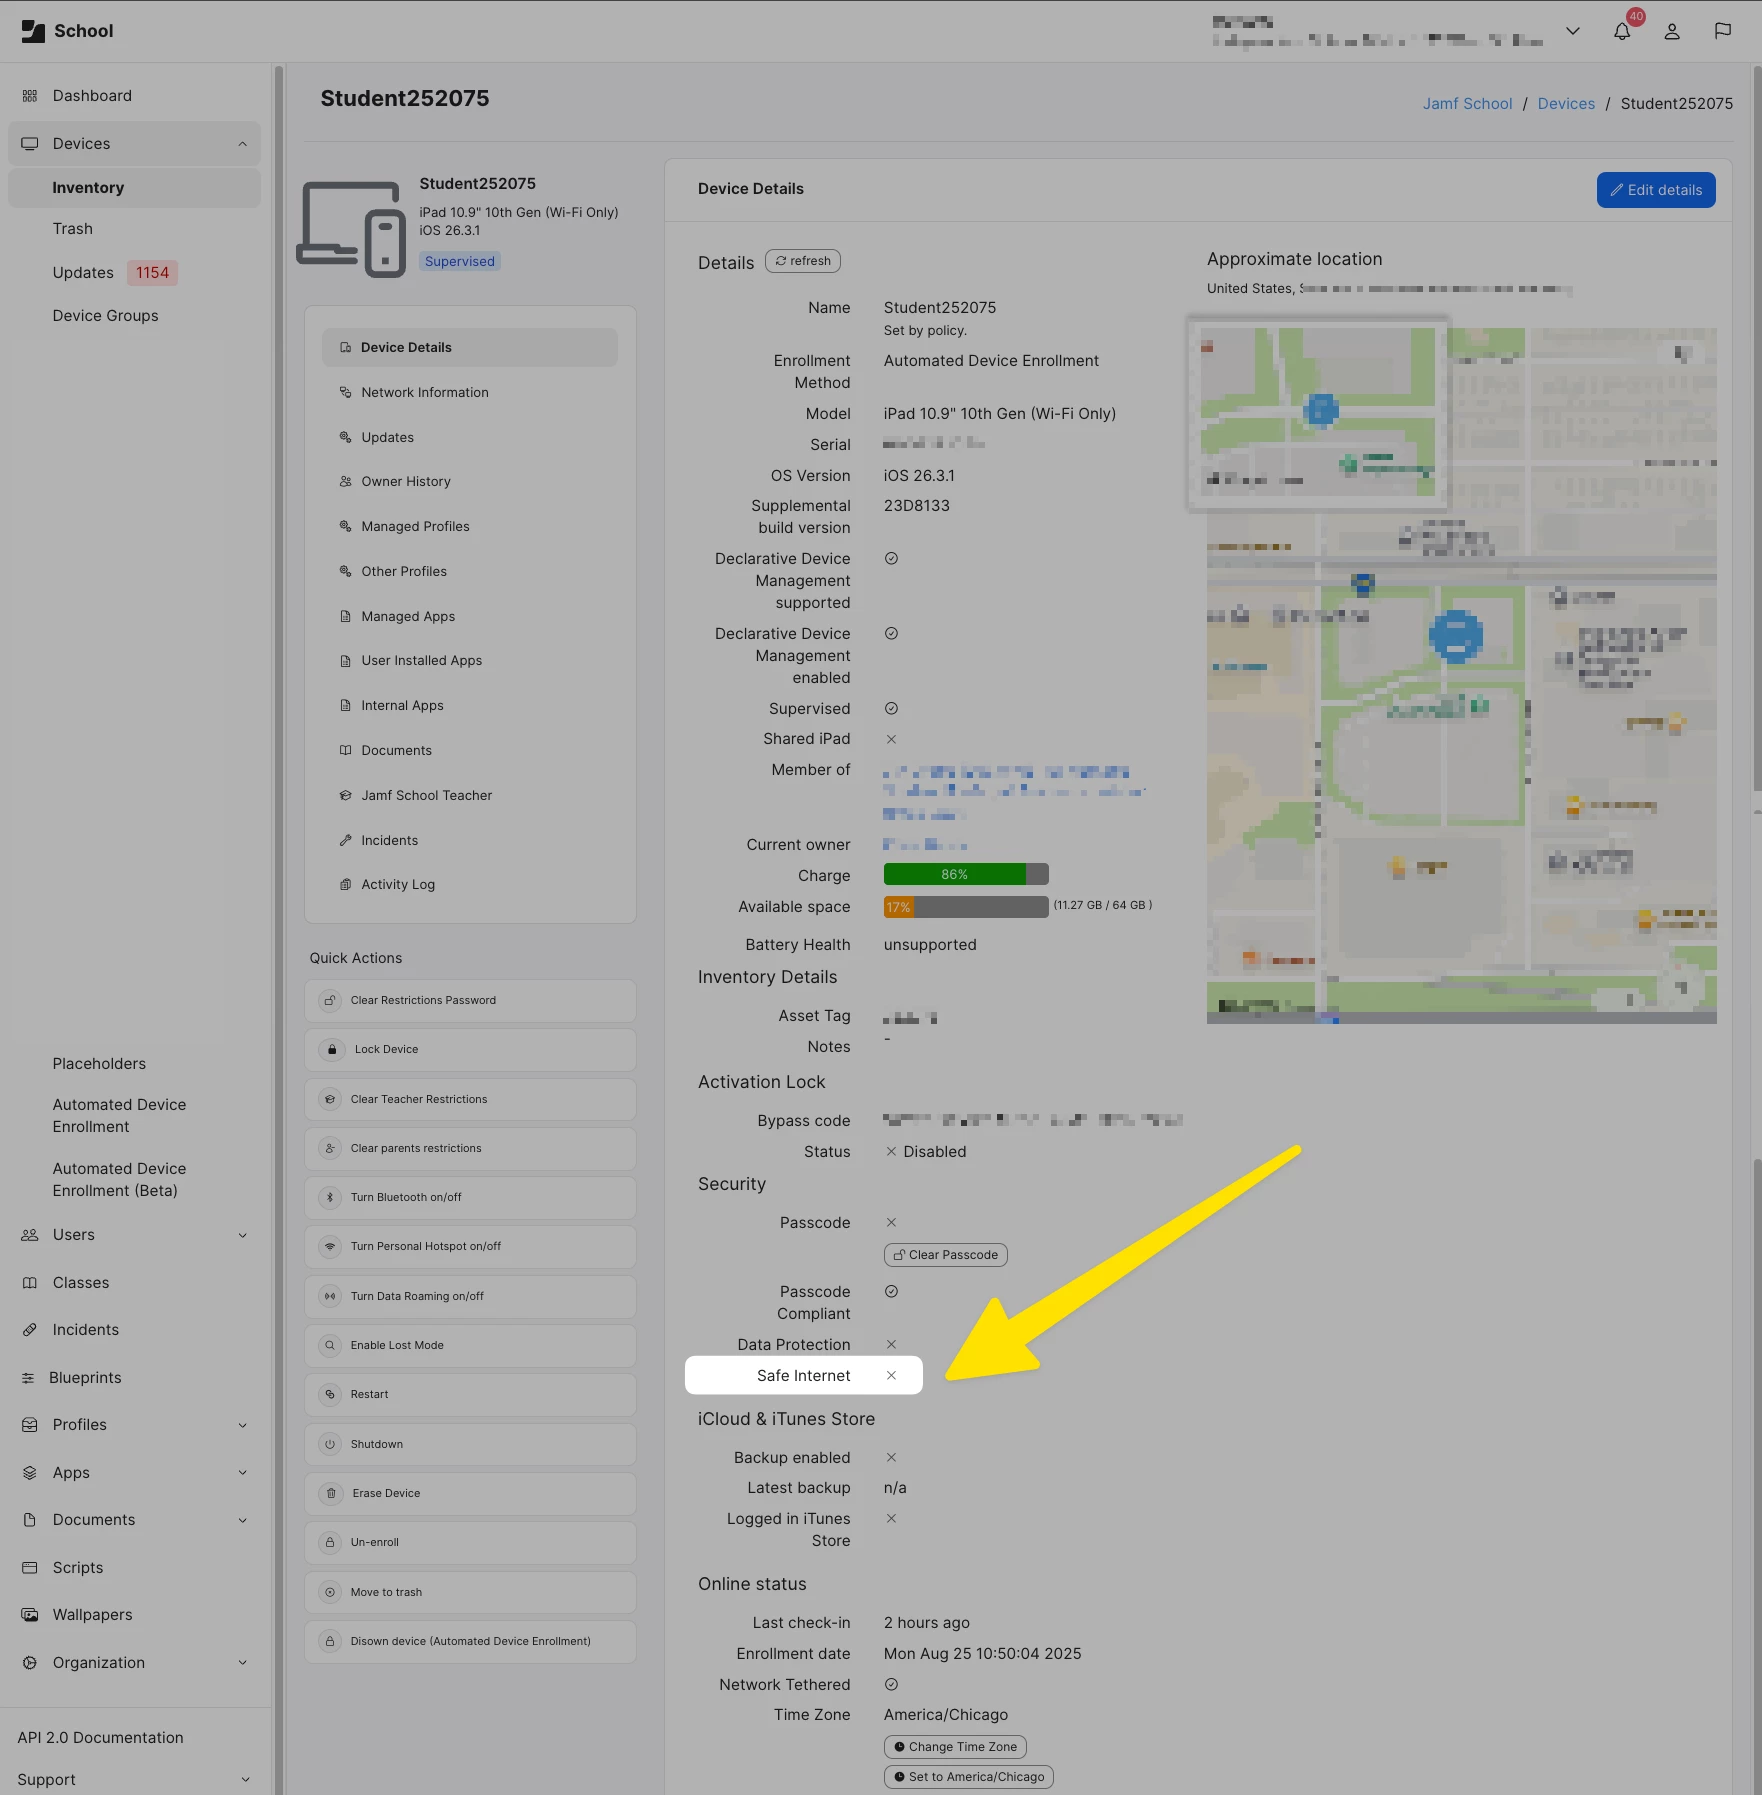Click the Move to trash icon
This screenshot has width=1762, height=1795.
click(330, 1592)
